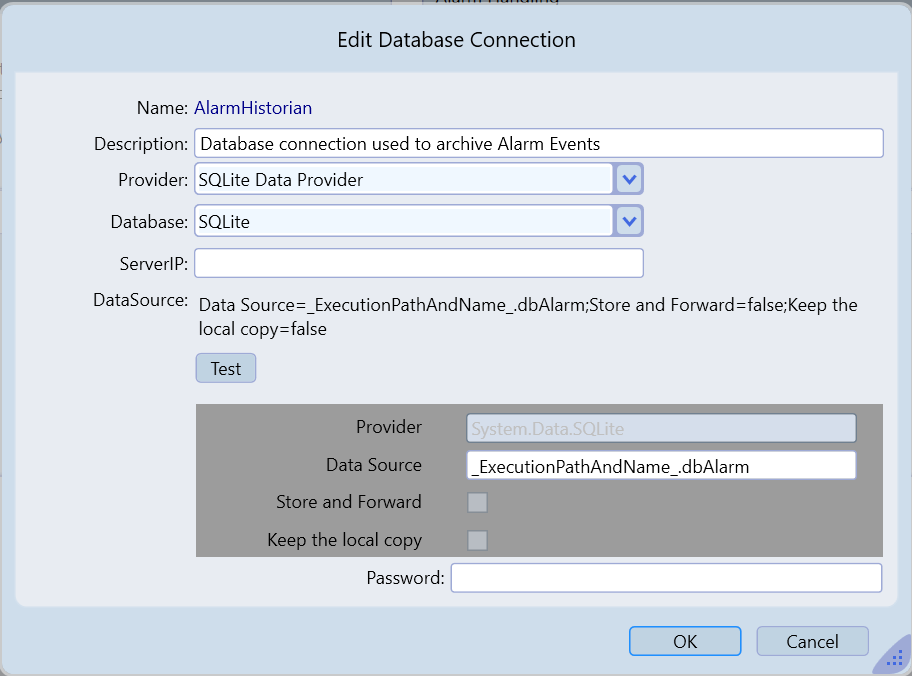The height and width of the screenshot is (676, 912).
Task: Click the Provider dropdown arrow button
Action: (628, 180)
